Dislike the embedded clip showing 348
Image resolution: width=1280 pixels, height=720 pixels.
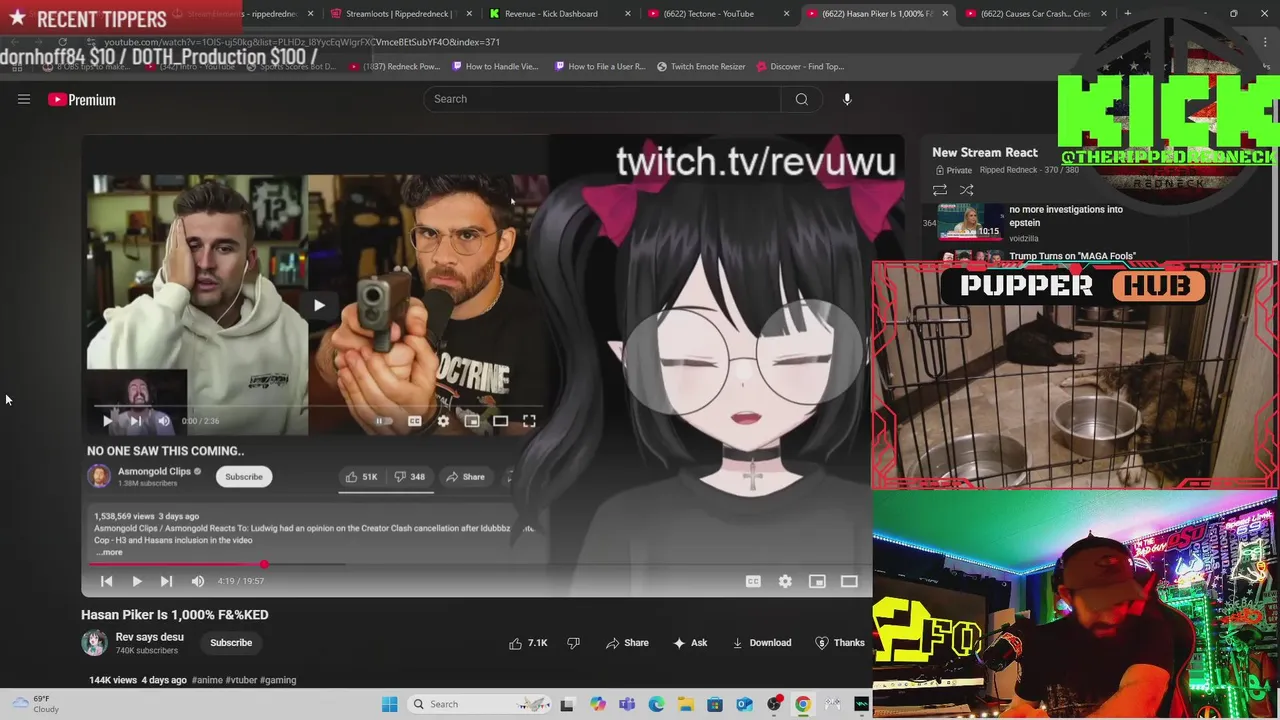[x=409, y=477]
